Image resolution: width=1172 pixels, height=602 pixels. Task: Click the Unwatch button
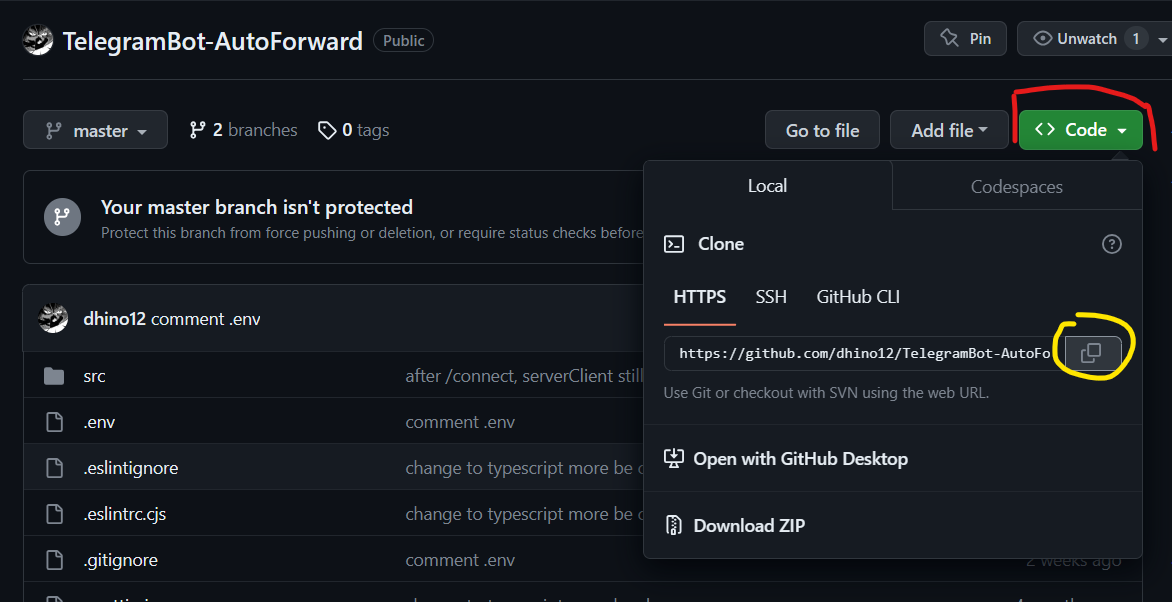click(x=1086, y=39)
